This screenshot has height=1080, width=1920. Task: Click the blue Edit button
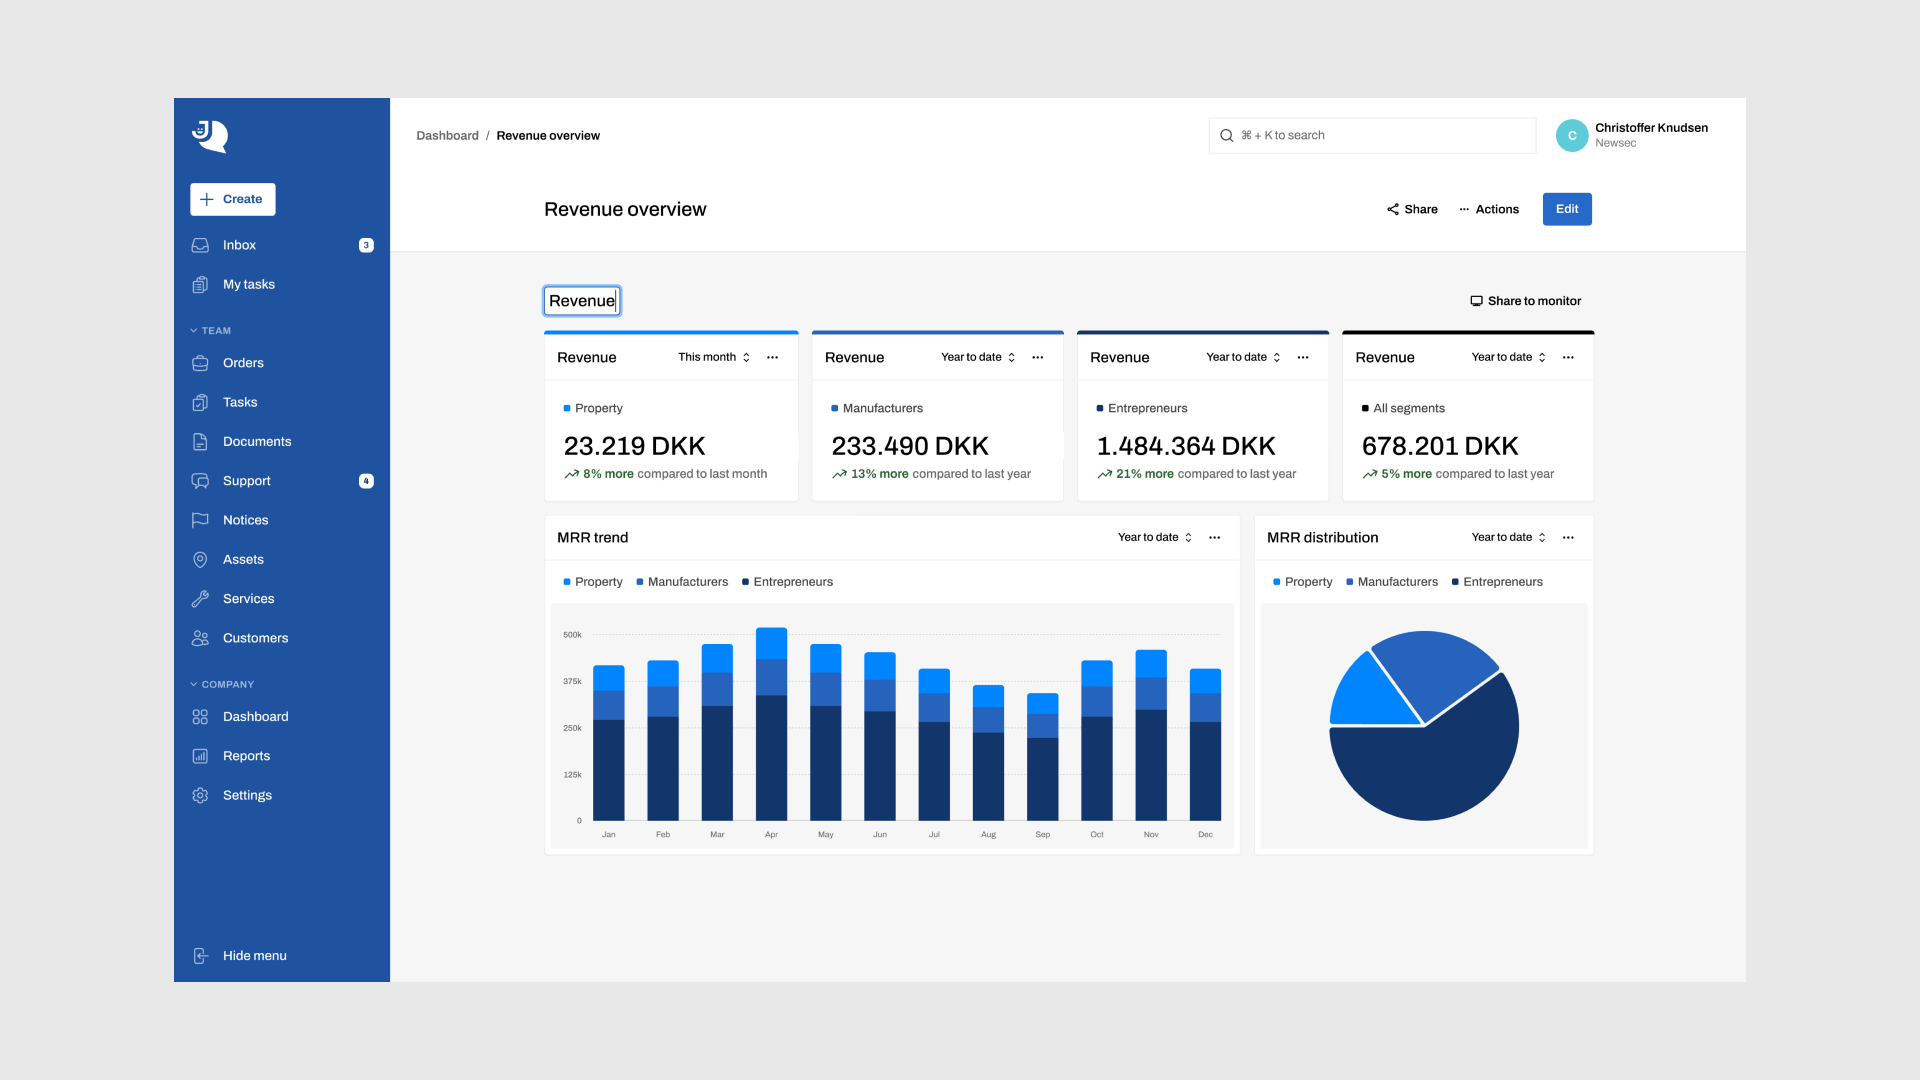tap(1566, 209)
